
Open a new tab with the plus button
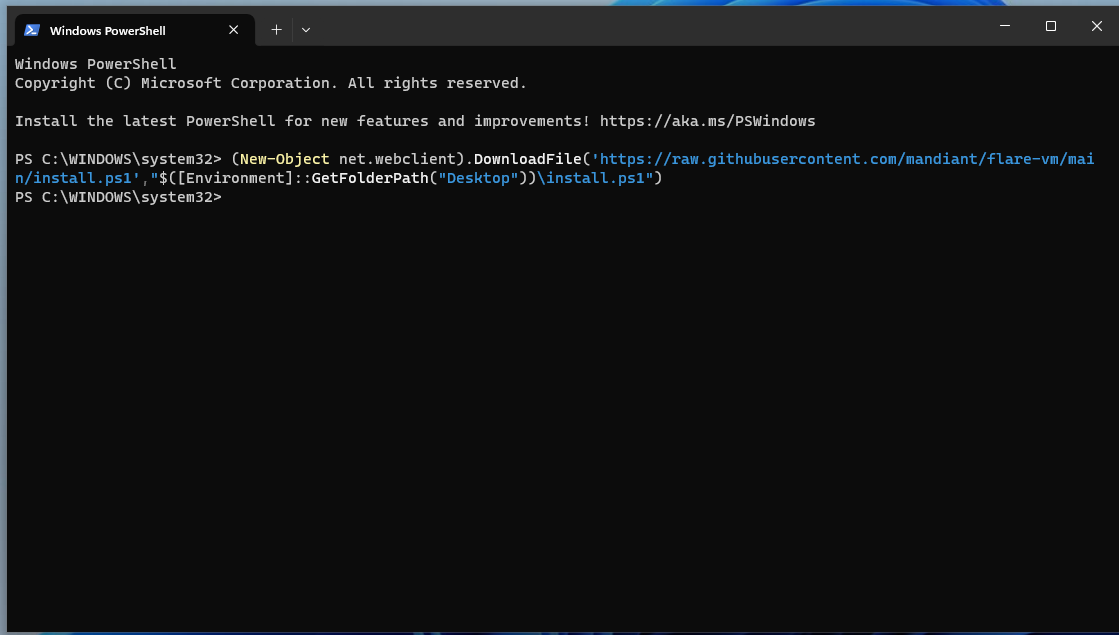(x=276, y=30)
